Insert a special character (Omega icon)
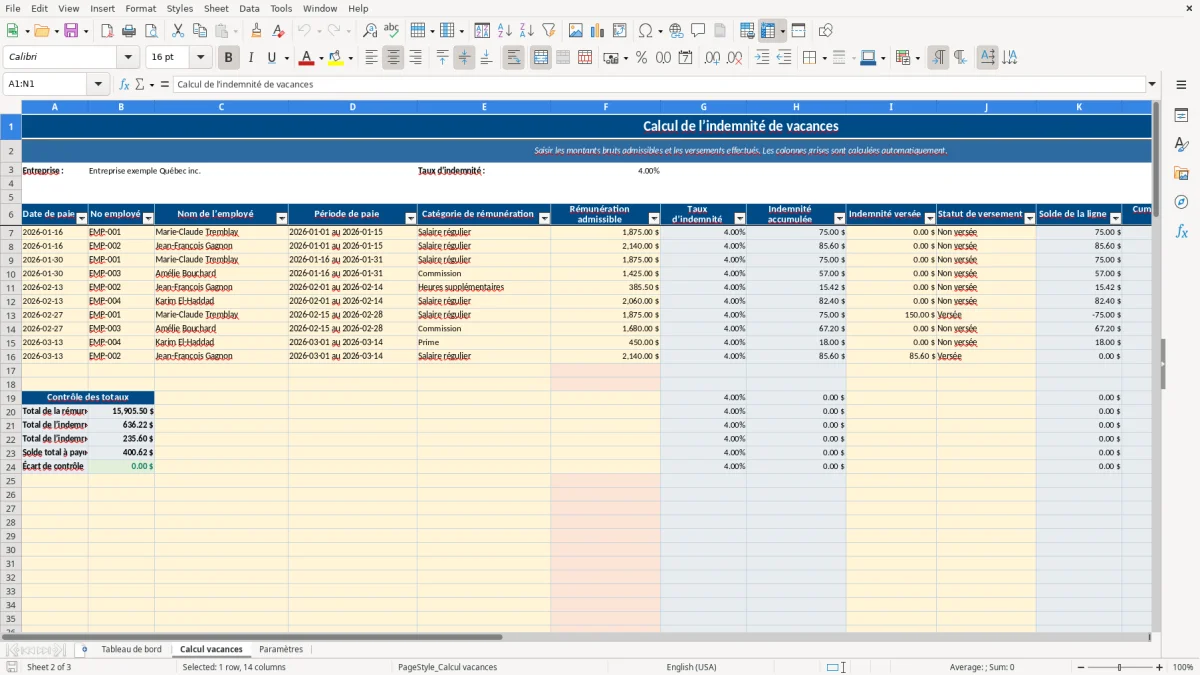The image size is (1200, 675). pos(645,31)
